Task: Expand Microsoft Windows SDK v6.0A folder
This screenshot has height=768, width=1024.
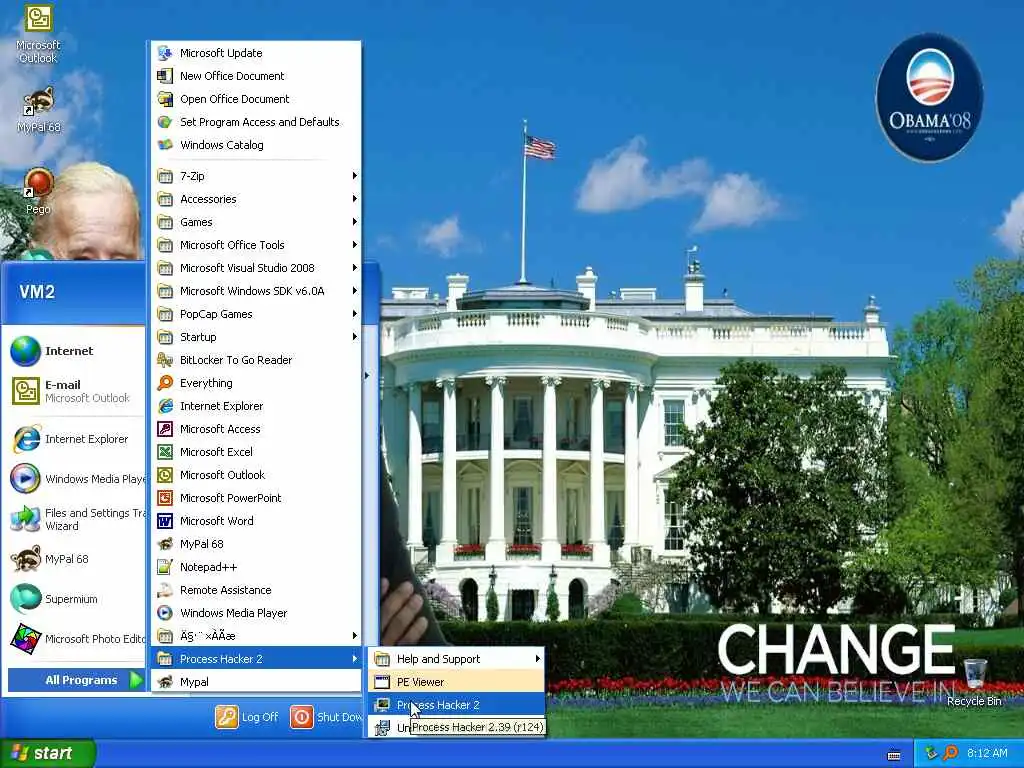Action: point(257,291)
